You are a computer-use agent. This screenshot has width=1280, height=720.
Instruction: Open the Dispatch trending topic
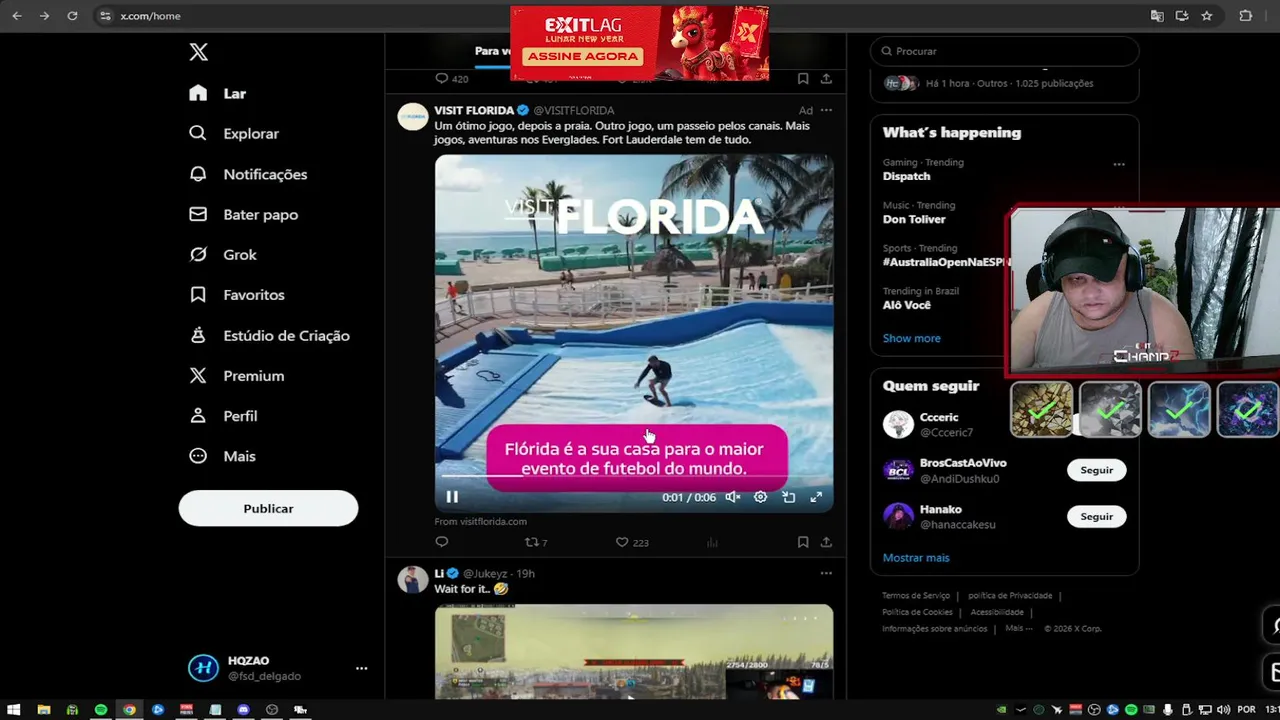(x=906, y=176)
